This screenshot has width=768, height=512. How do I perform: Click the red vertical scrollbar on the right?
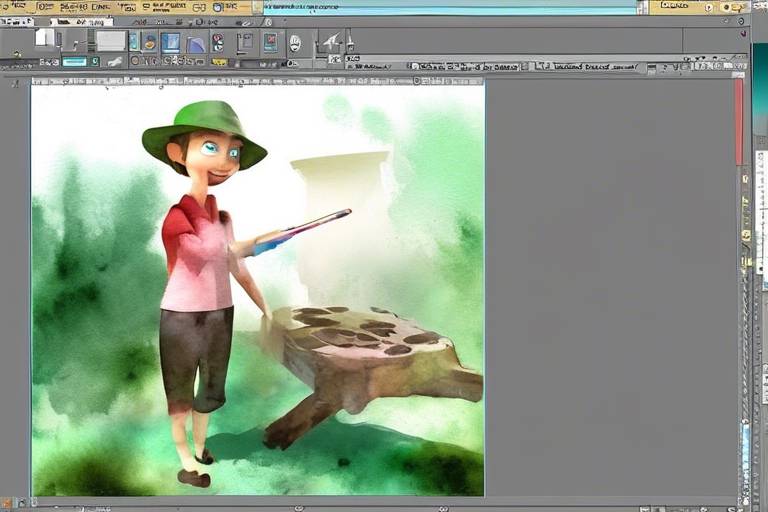point(739,122)
